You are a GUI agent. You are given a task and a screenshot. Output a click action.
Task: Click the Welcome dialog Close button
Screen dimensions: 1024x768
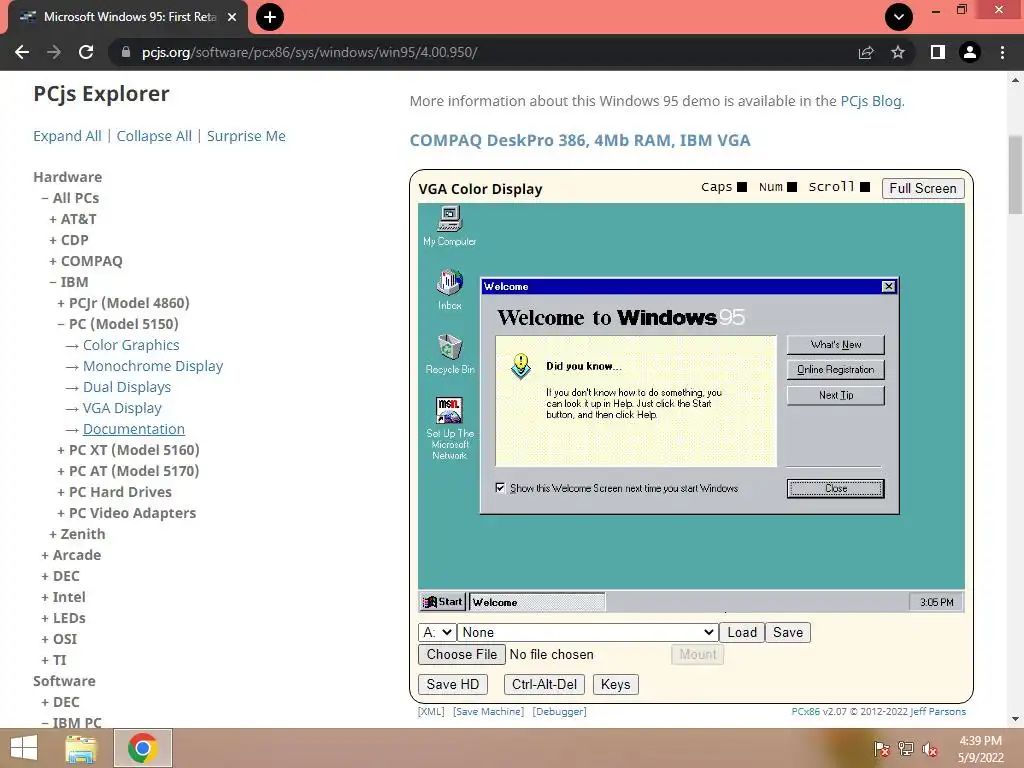click(x=835, y=488)
